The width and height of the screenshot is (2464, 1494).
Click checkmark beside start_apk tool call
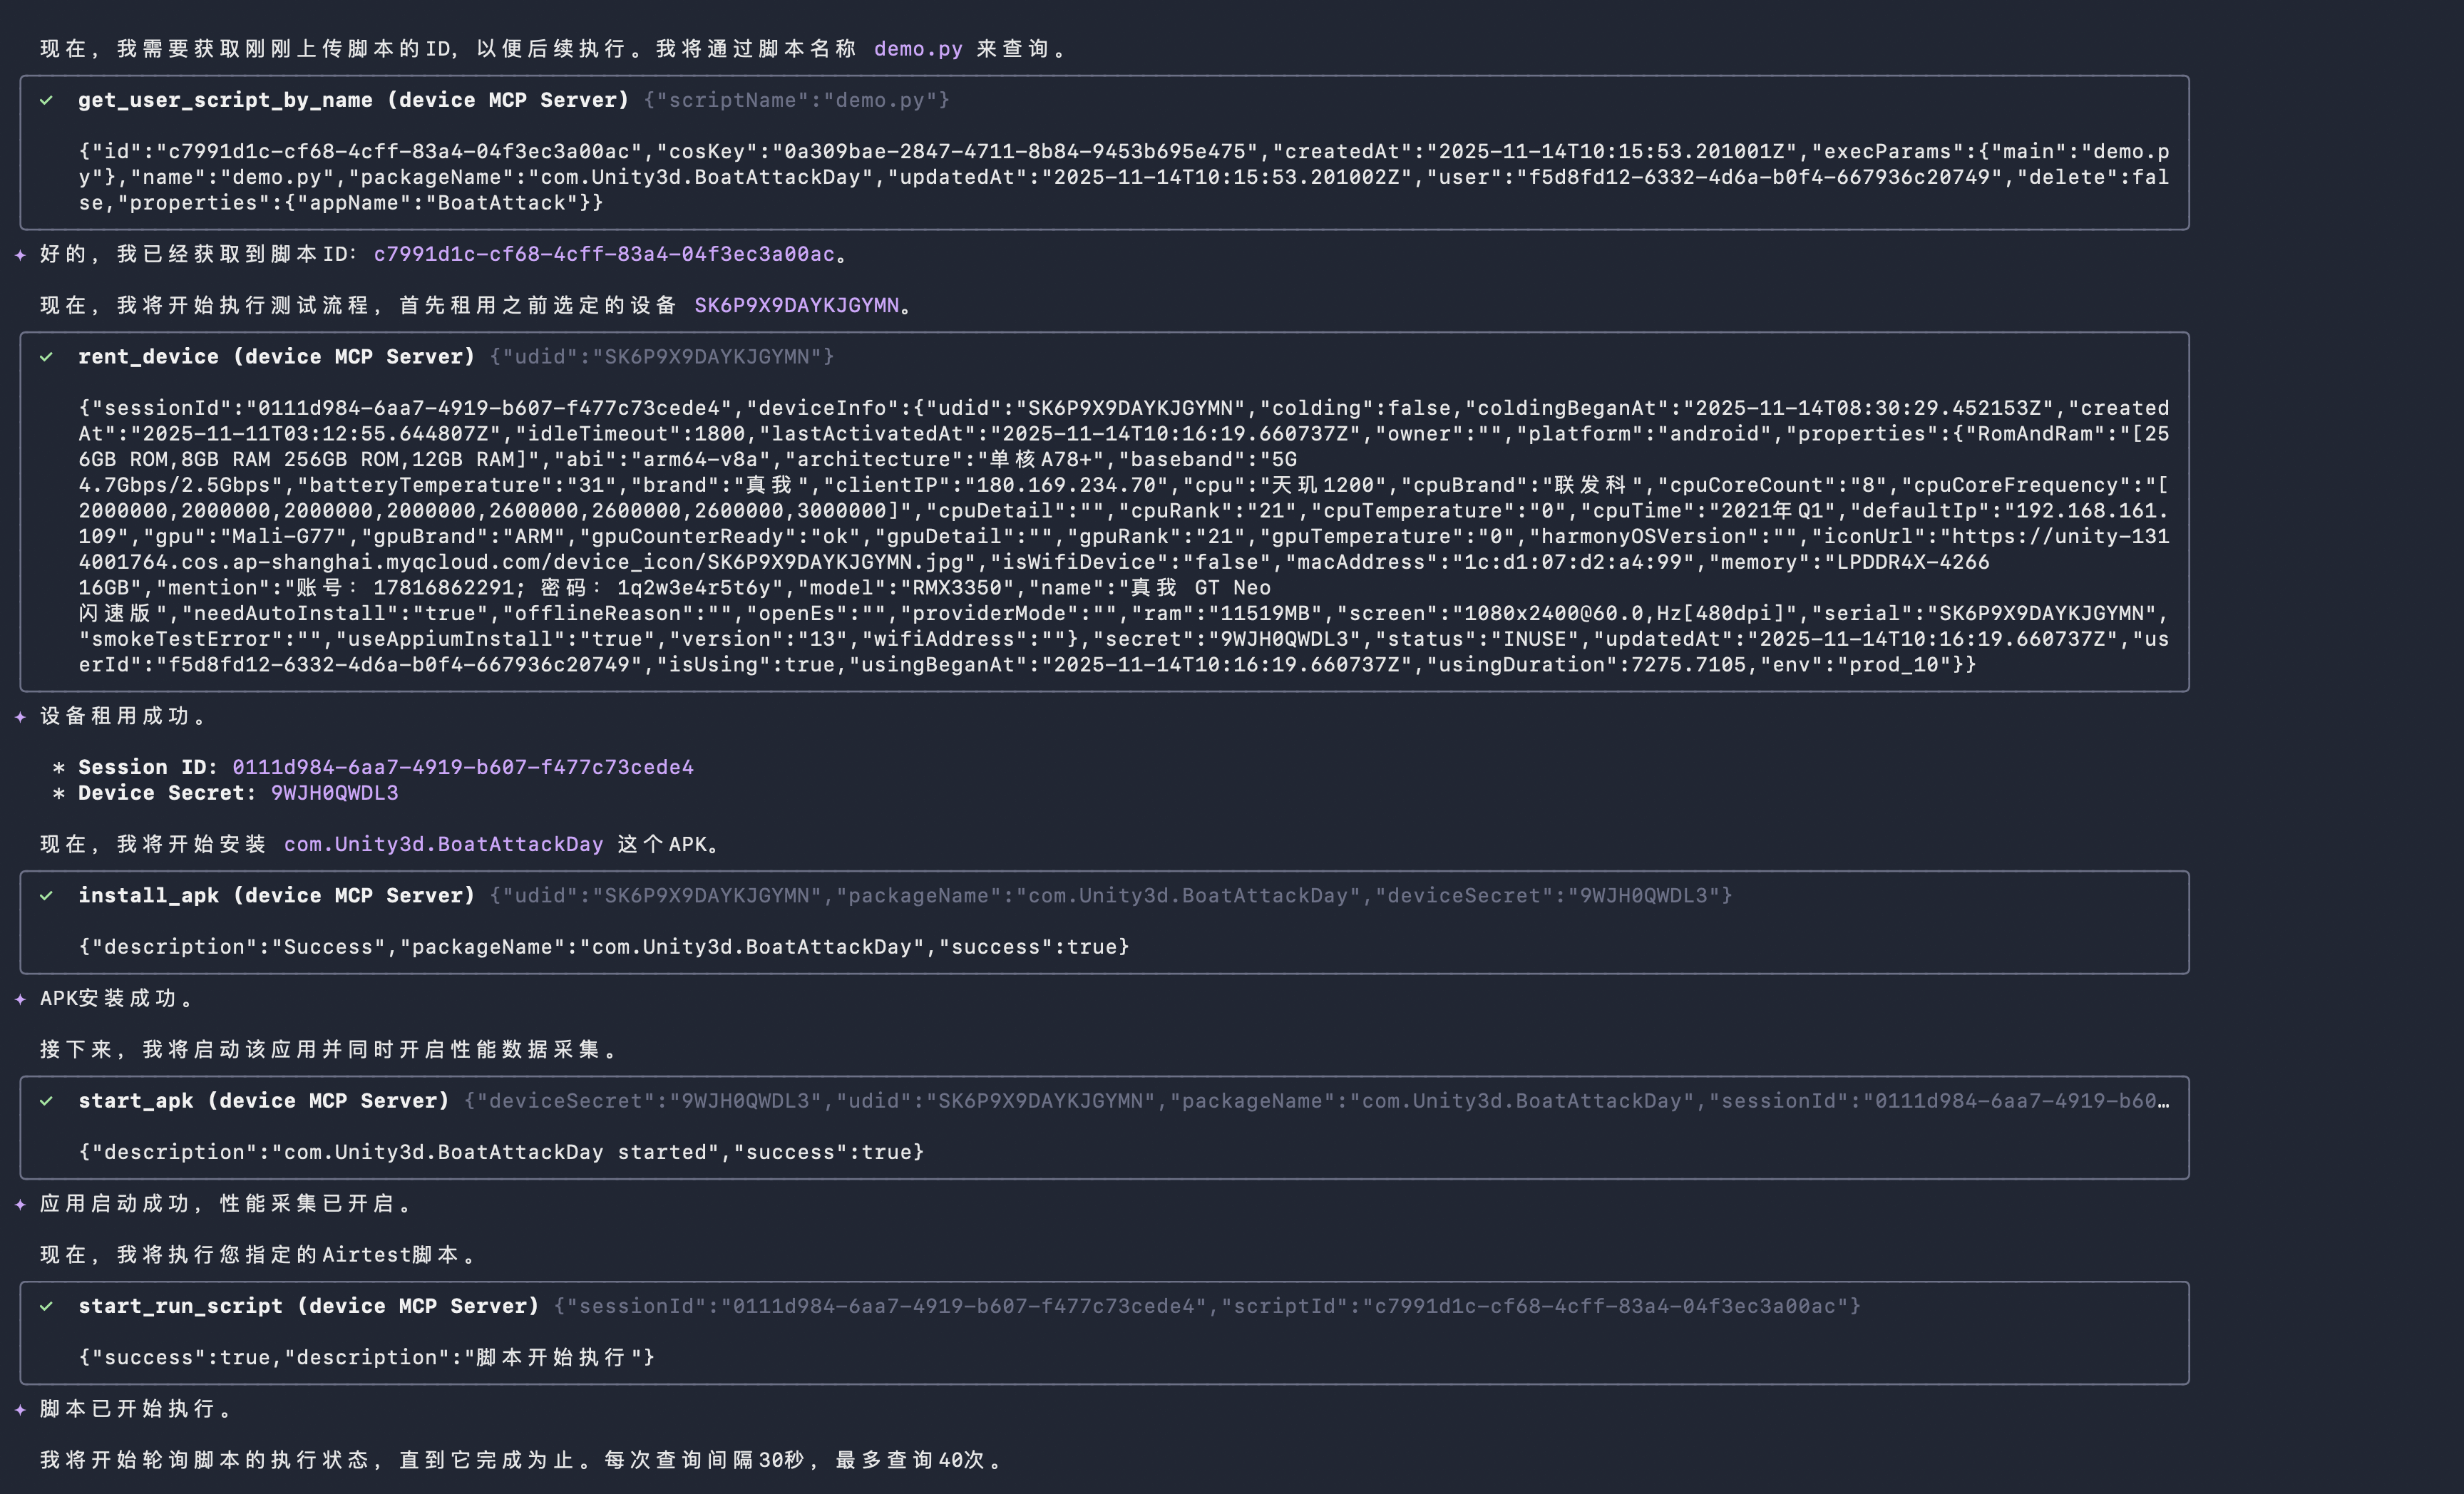point(46,1101)
